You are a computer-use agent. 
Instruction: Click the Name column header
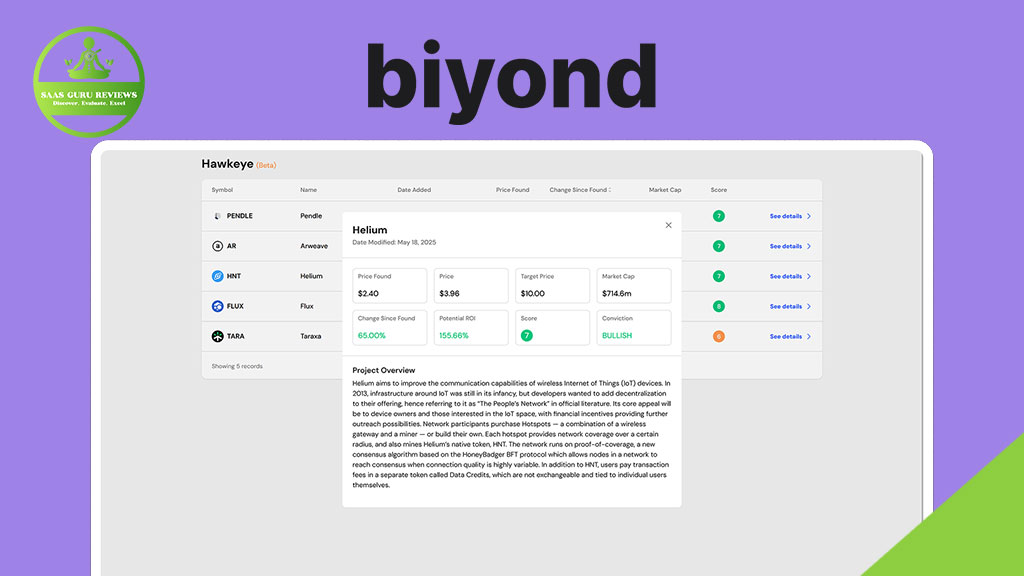308,190
